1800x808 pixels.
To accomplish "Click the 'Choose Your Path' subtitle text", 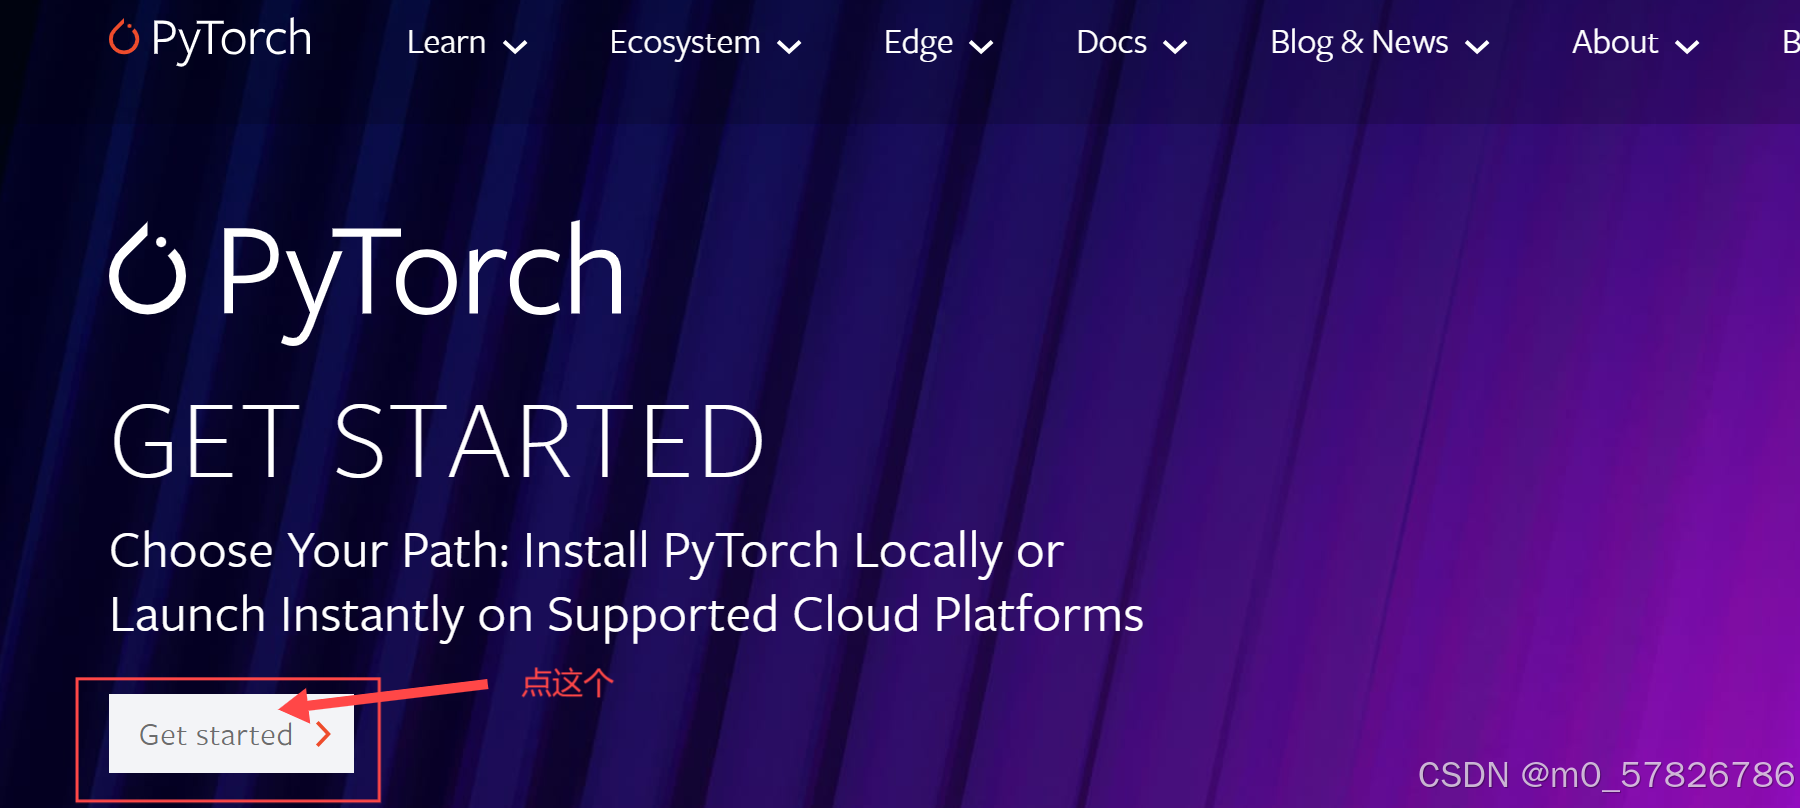I will [x=626, y=582].
